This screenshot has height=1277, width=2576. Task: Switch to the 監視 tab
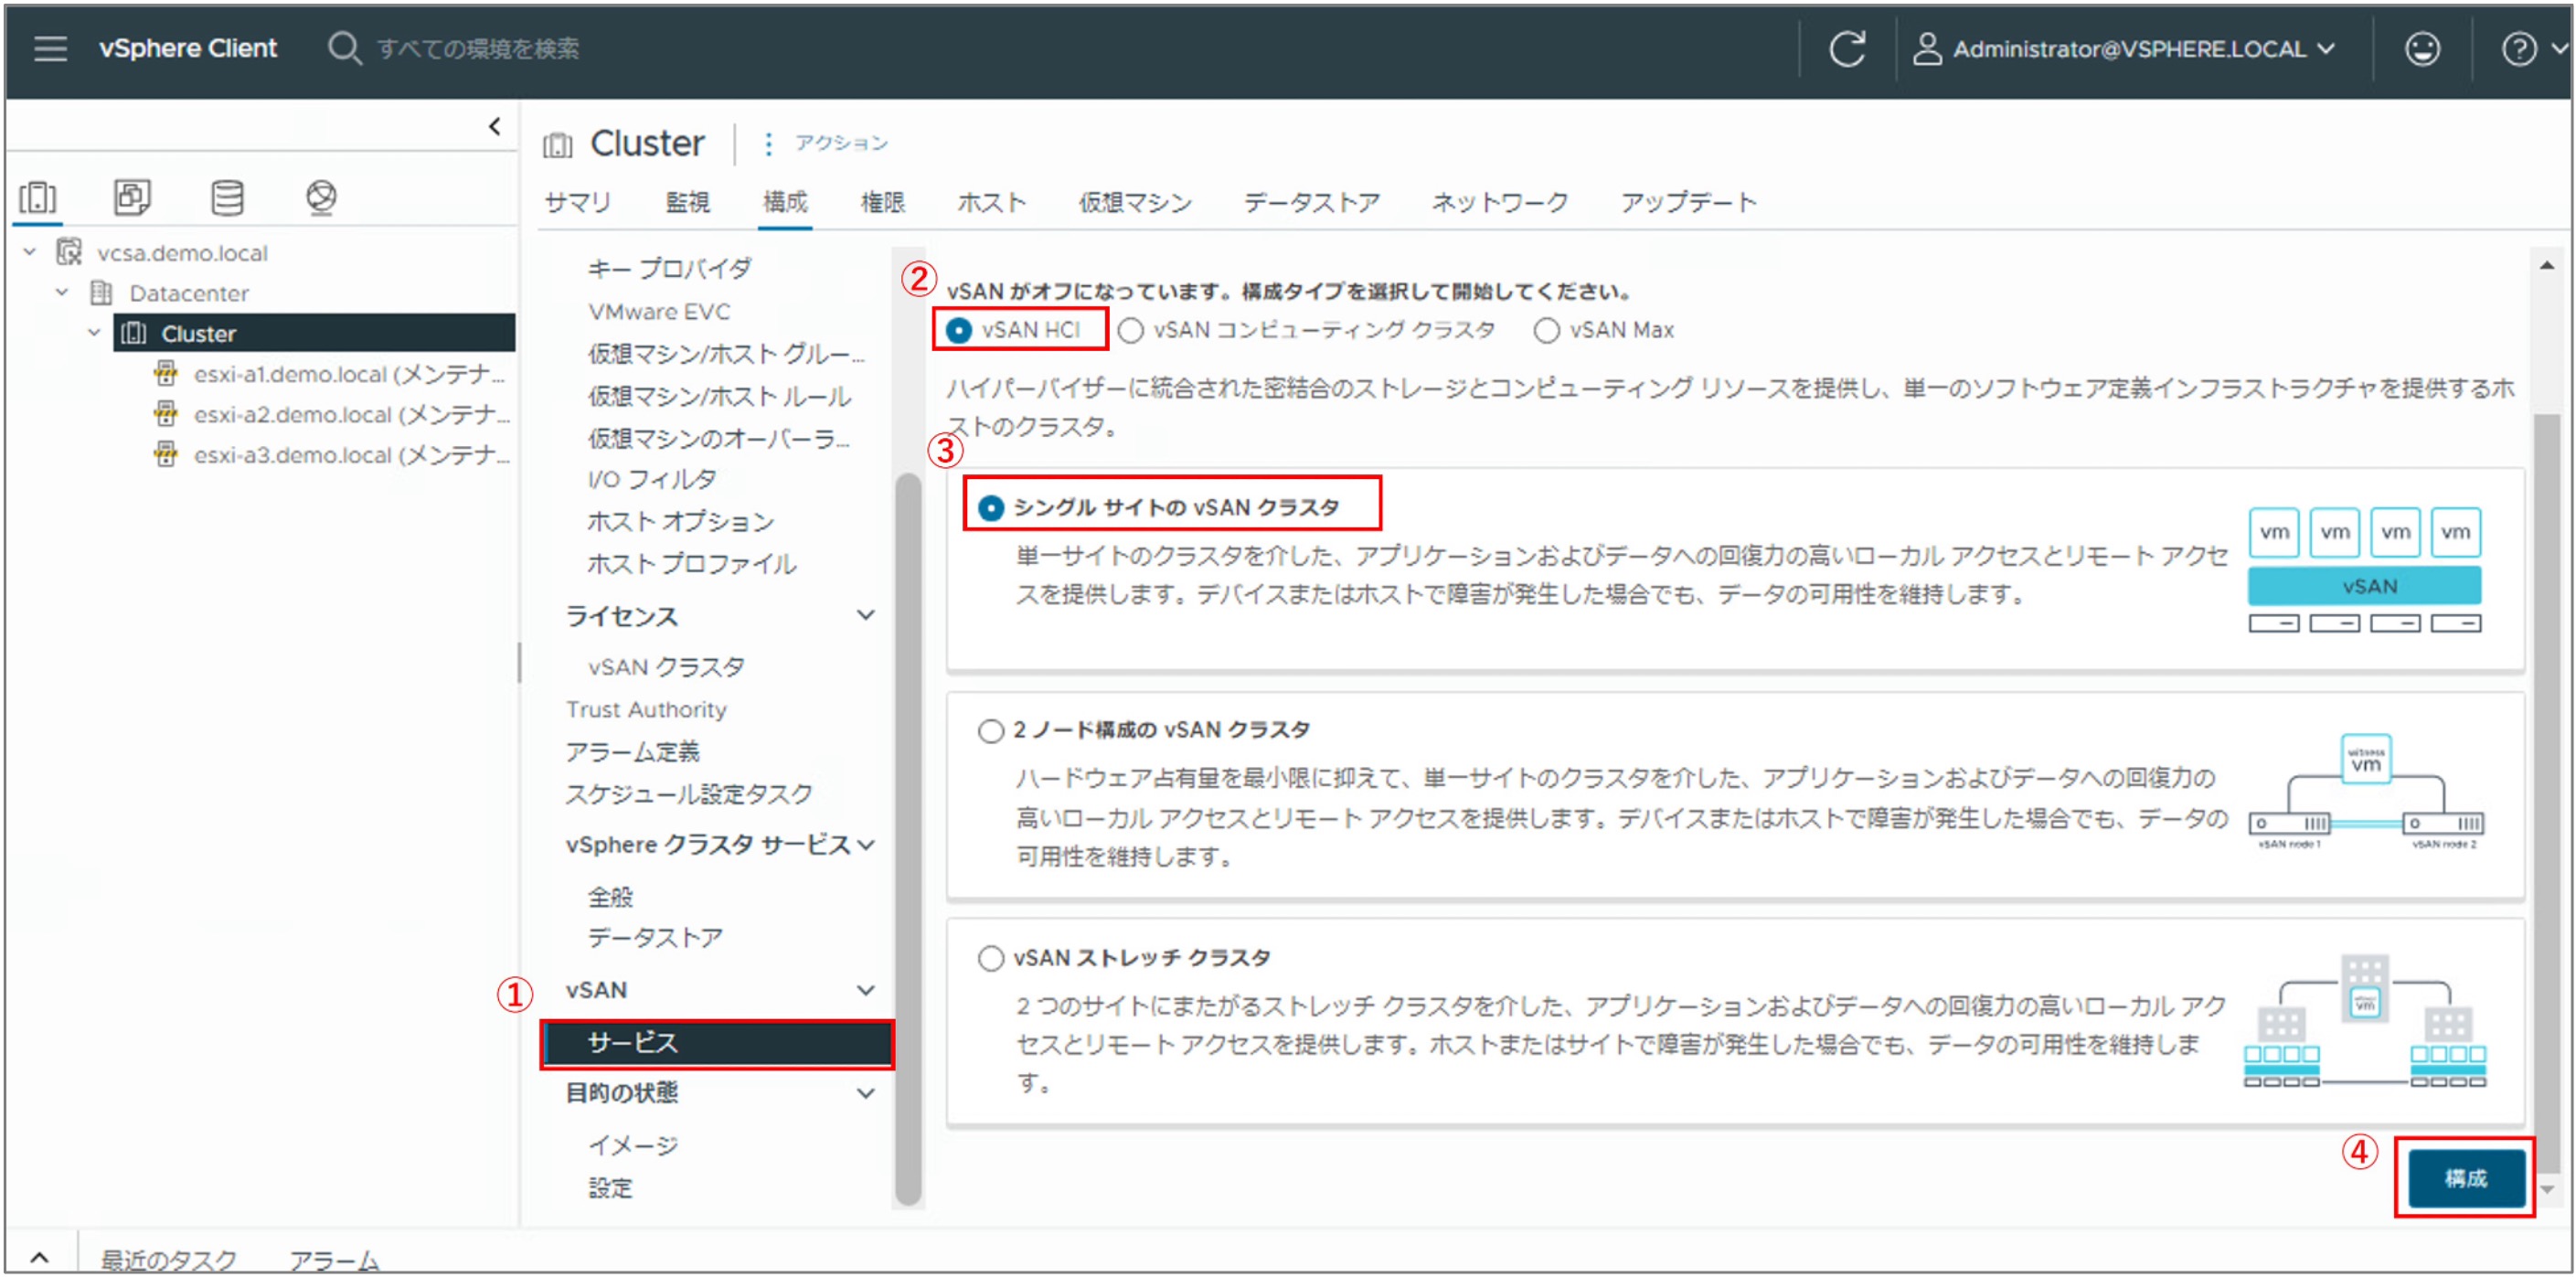[x=687, y=202]
